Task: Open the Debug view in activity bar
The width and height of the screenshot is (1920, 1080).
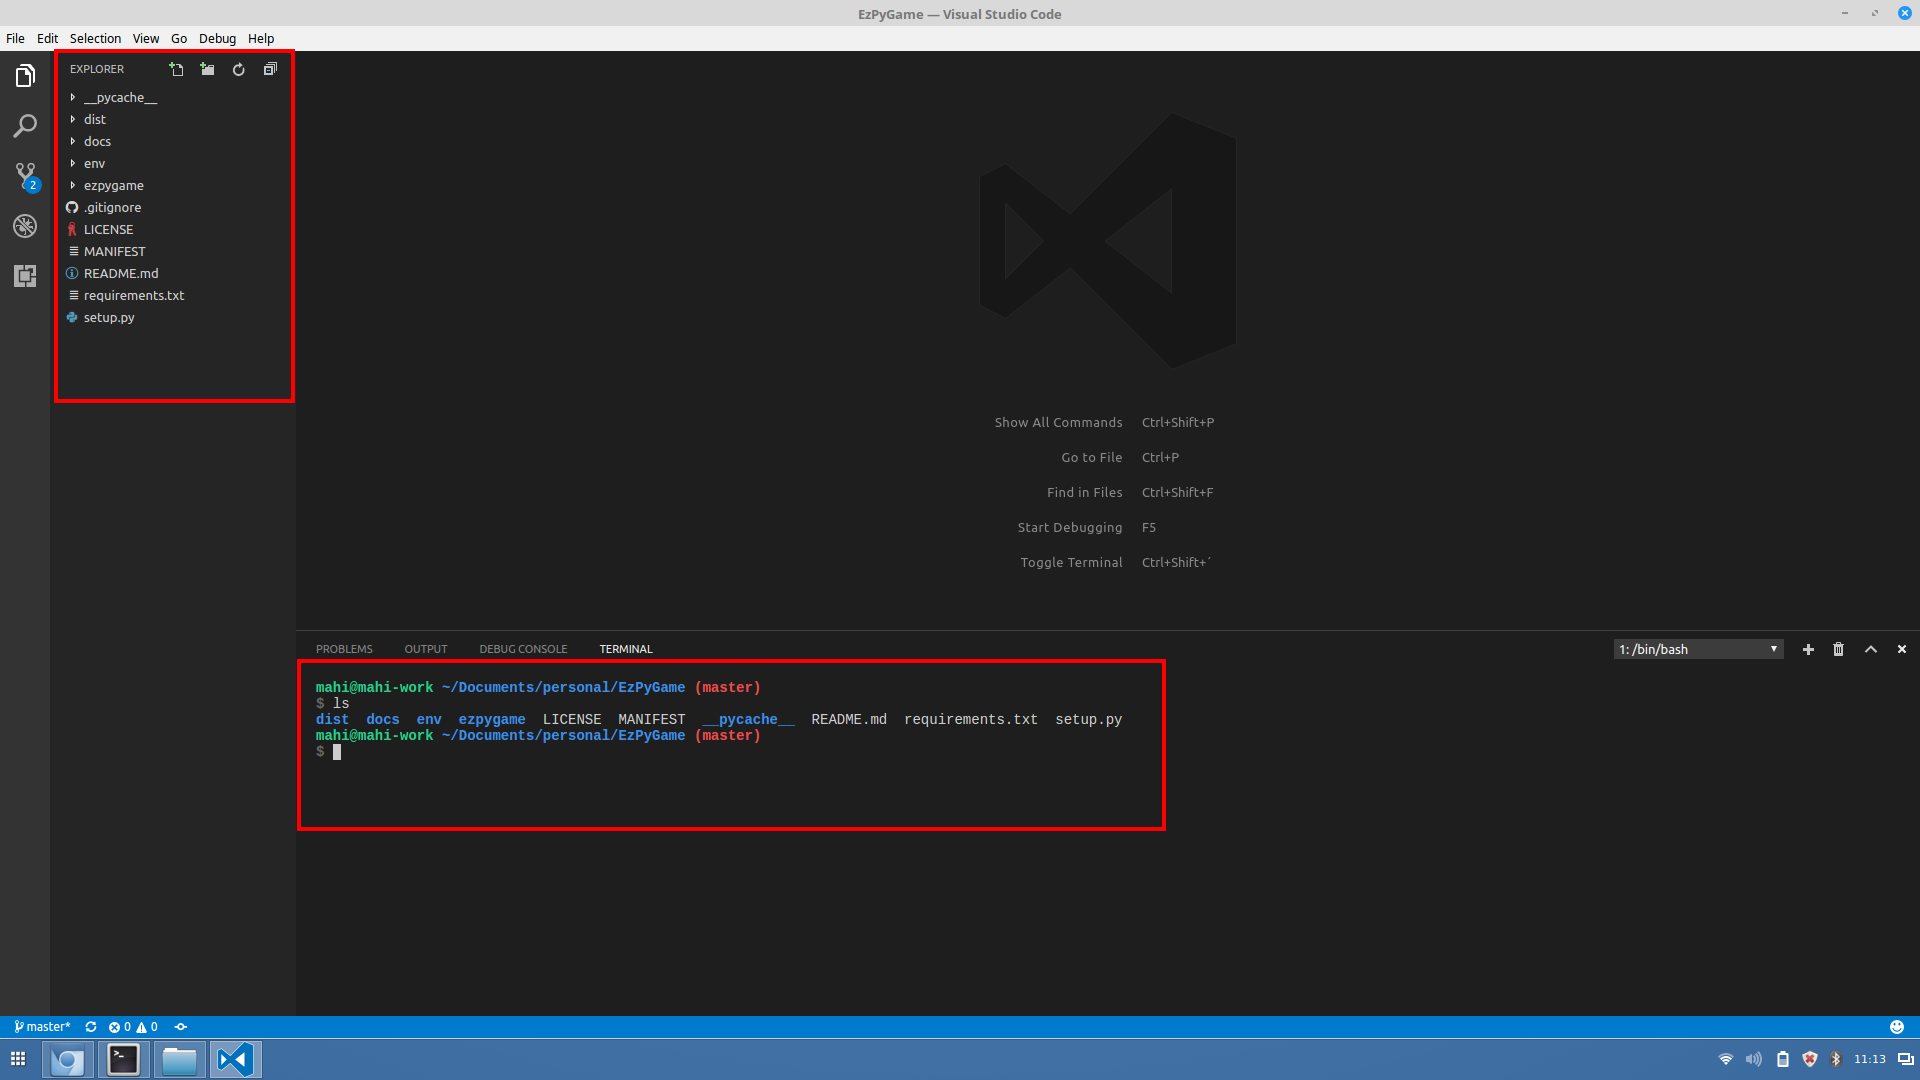Action: tap(25, 226)
